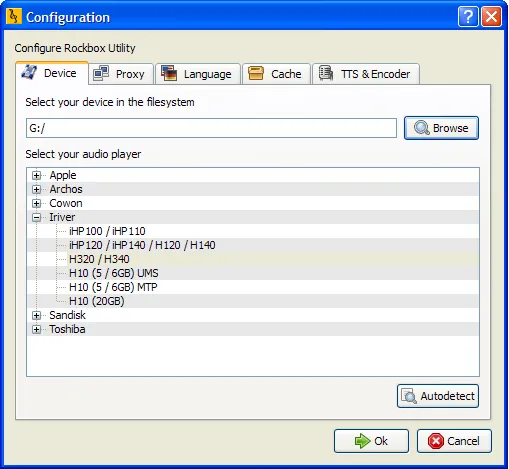Image resolution: width=509 pixels, height=469 pixels.
Task: Click the help question mark button
Action: 468,16
